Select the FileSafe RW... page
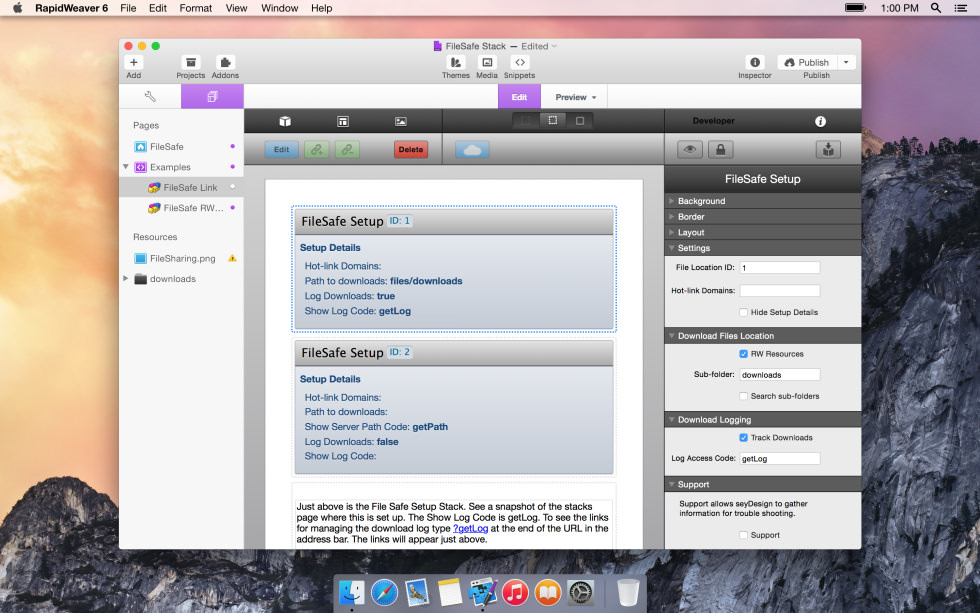The height and width of the screenshot is (613, 980). 181,208
